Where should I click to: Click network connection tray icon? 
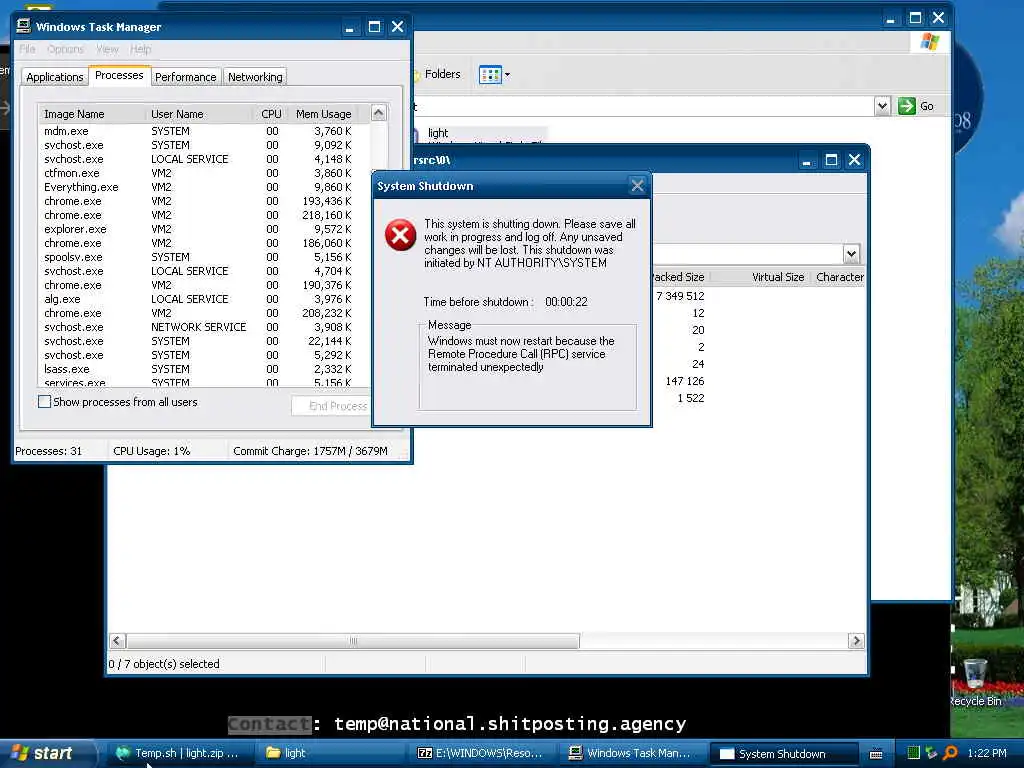click(x=931, y=753)
